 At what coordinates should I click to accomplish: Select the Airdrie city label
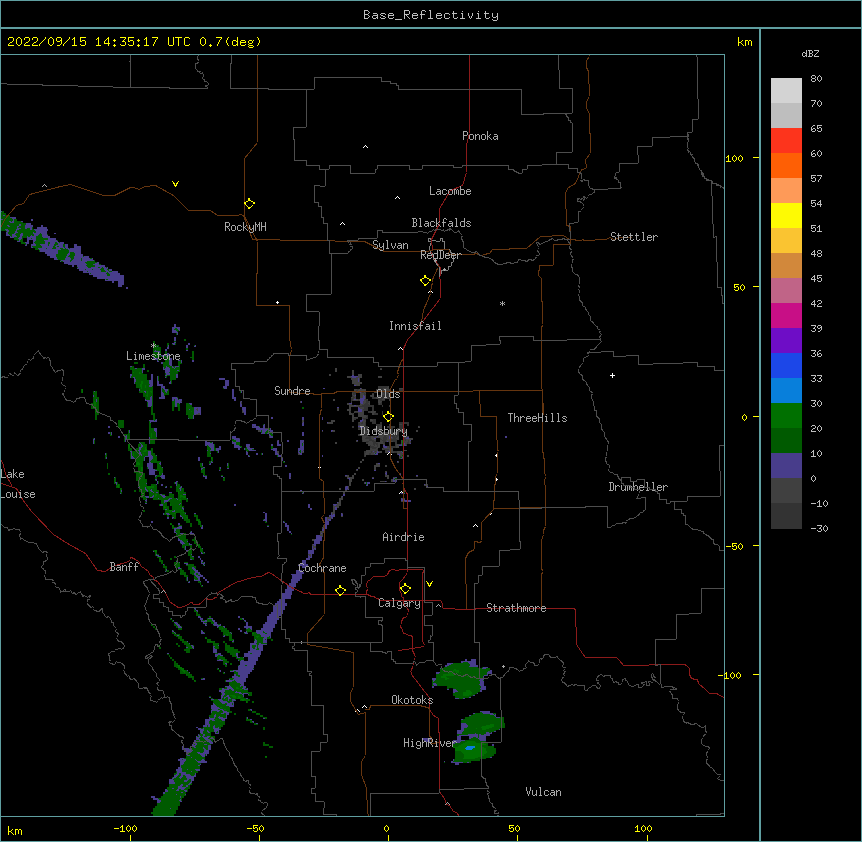pyautogui.click(x=404, y=537)
